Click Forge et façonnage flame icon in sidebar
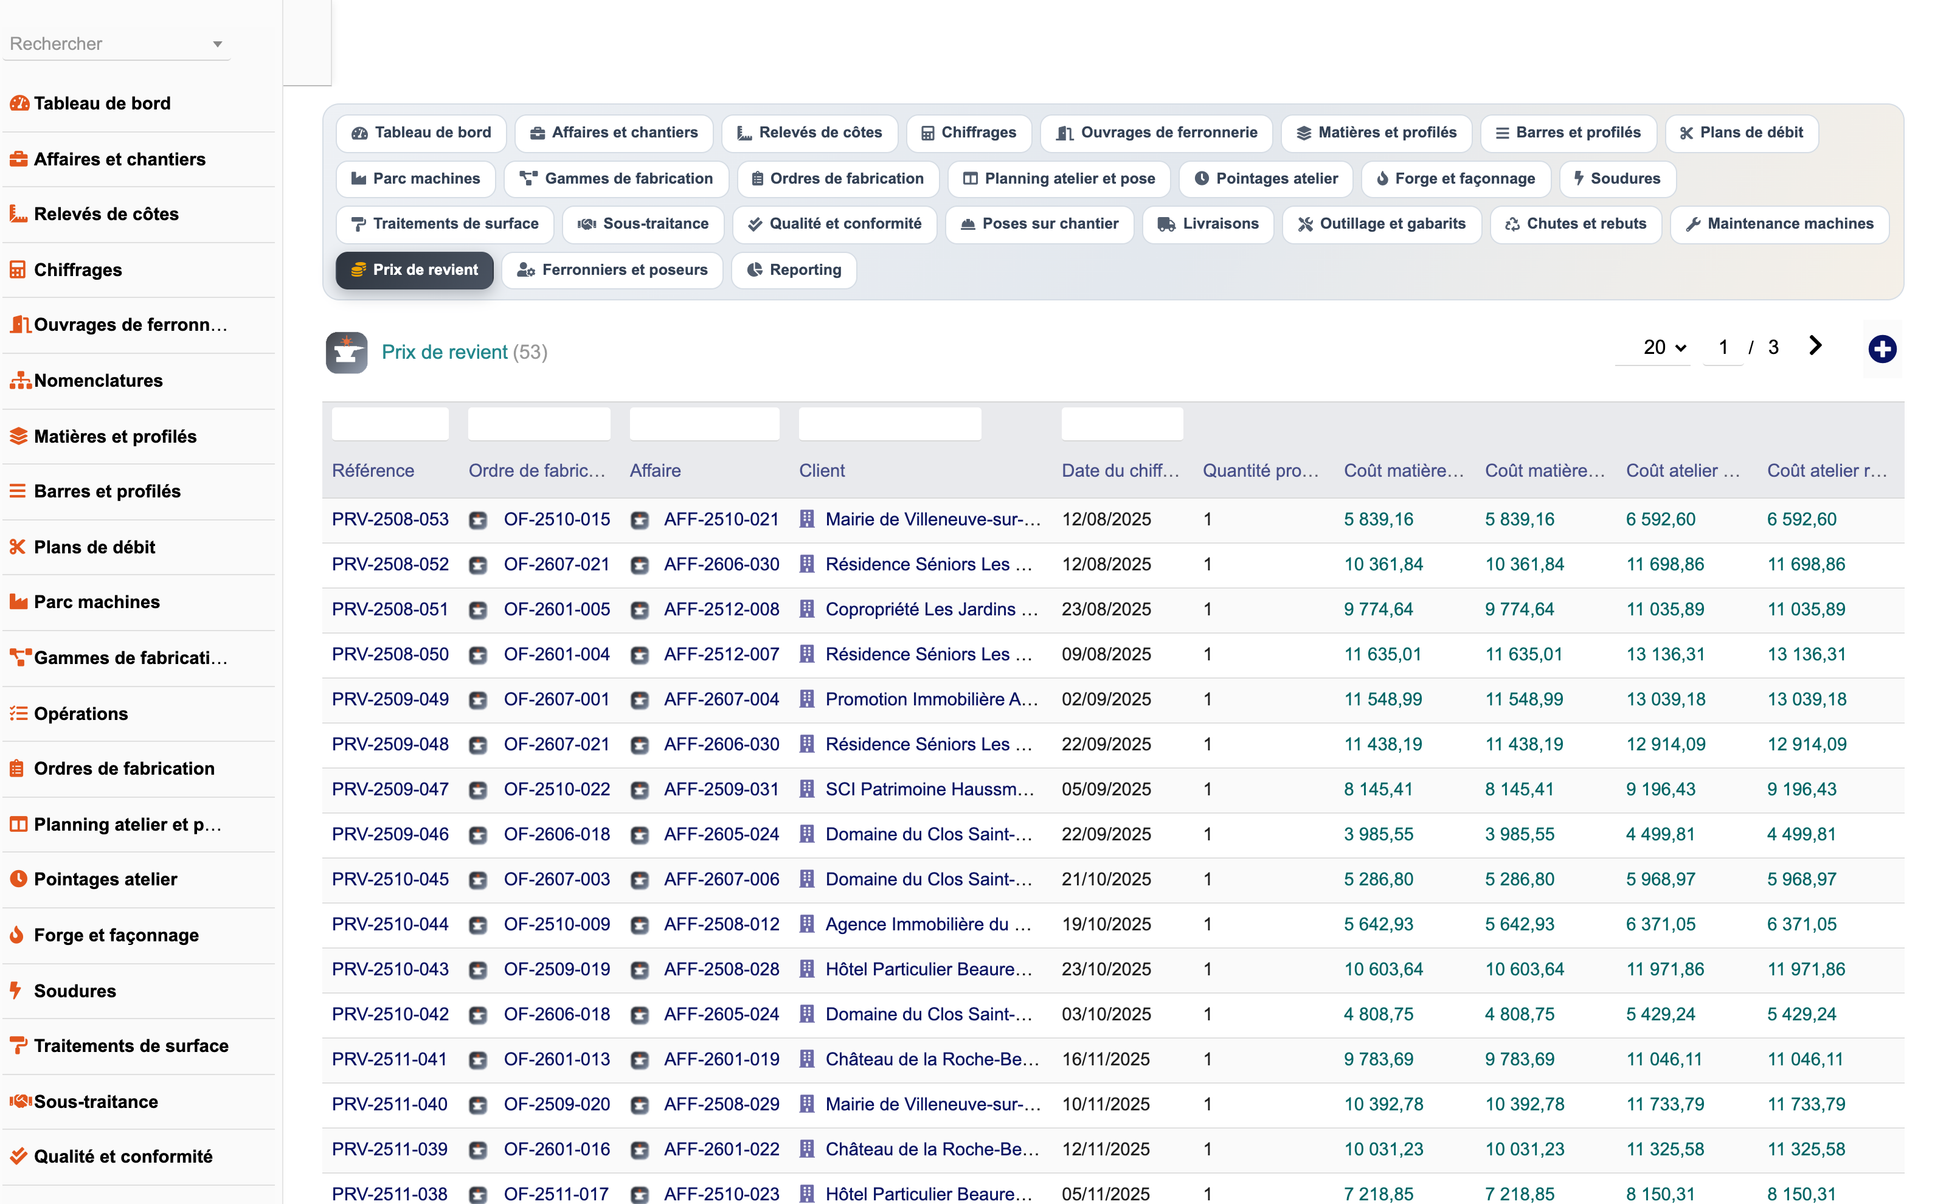 click(17, 935)
